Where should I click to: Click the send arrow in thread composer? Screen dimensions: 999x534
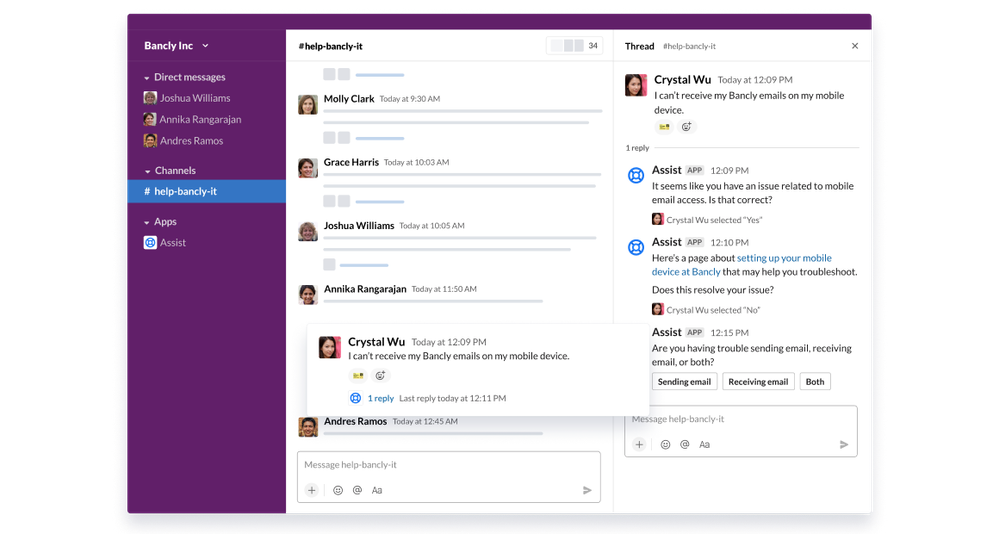click(x=844, y=445)
